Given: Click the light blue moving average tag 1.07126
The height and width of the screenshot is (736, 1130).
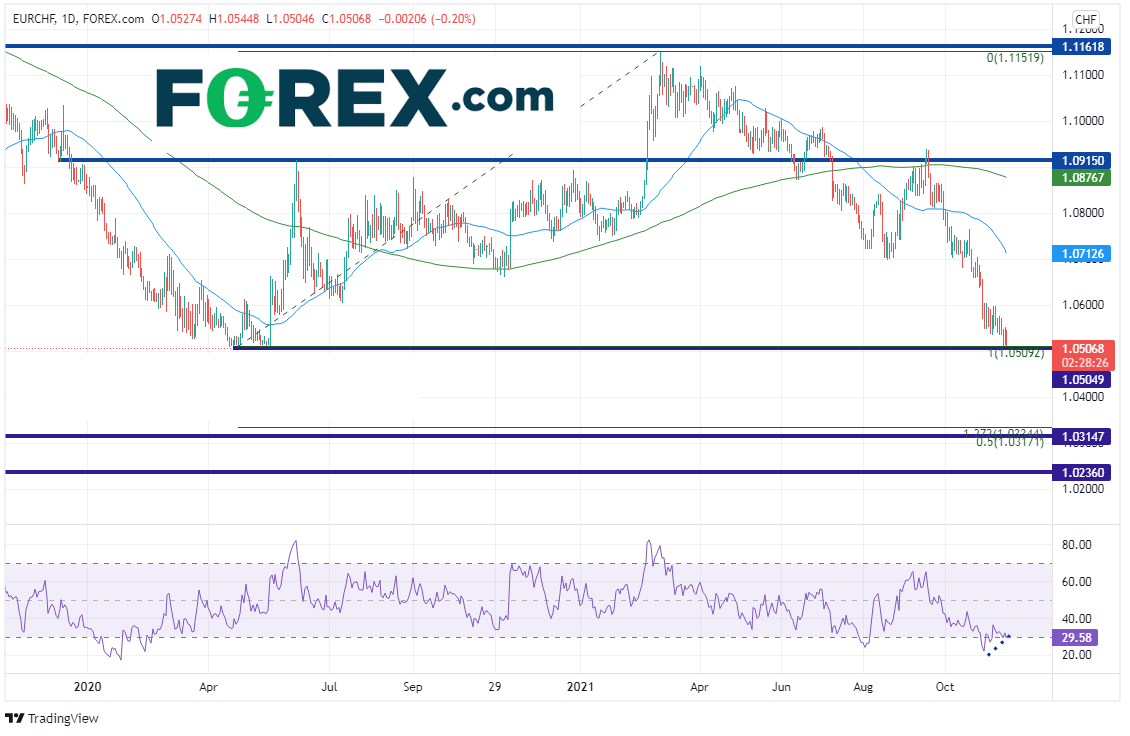Looking at the screenshot, I should coord(1083,254).
